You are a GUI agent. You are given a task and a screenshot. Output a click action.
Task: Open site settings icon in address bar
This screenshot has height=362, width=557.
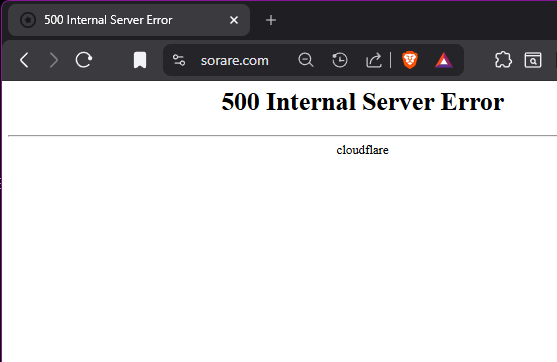pos(179,60)
